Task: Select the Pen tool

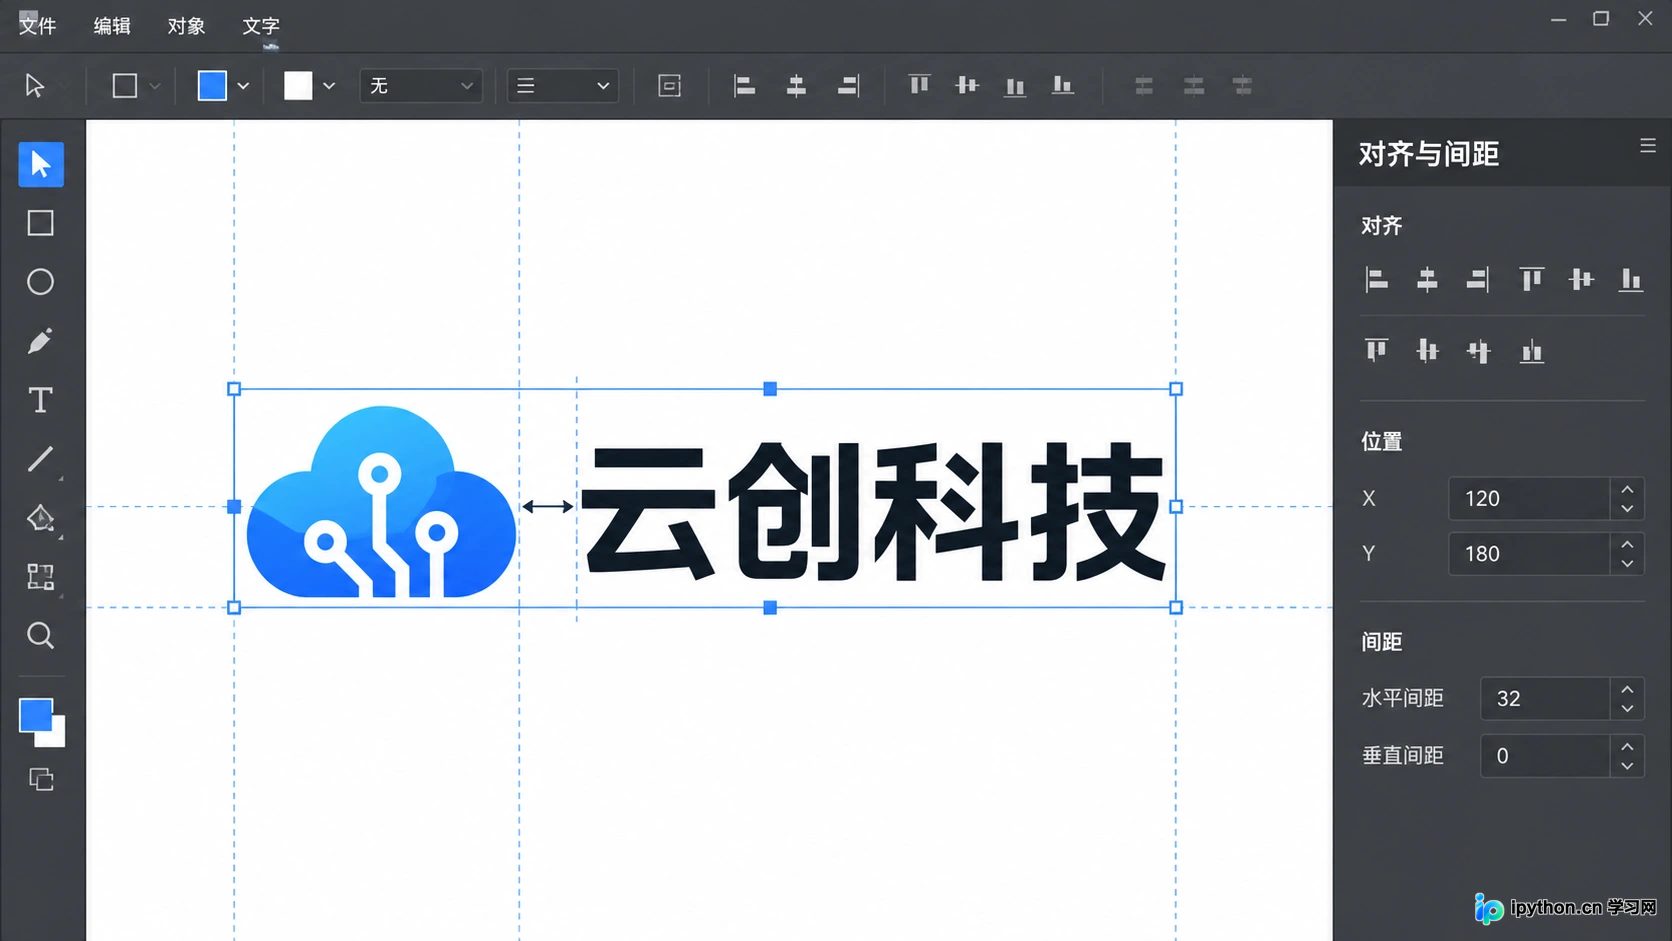Action: [41, 341]
